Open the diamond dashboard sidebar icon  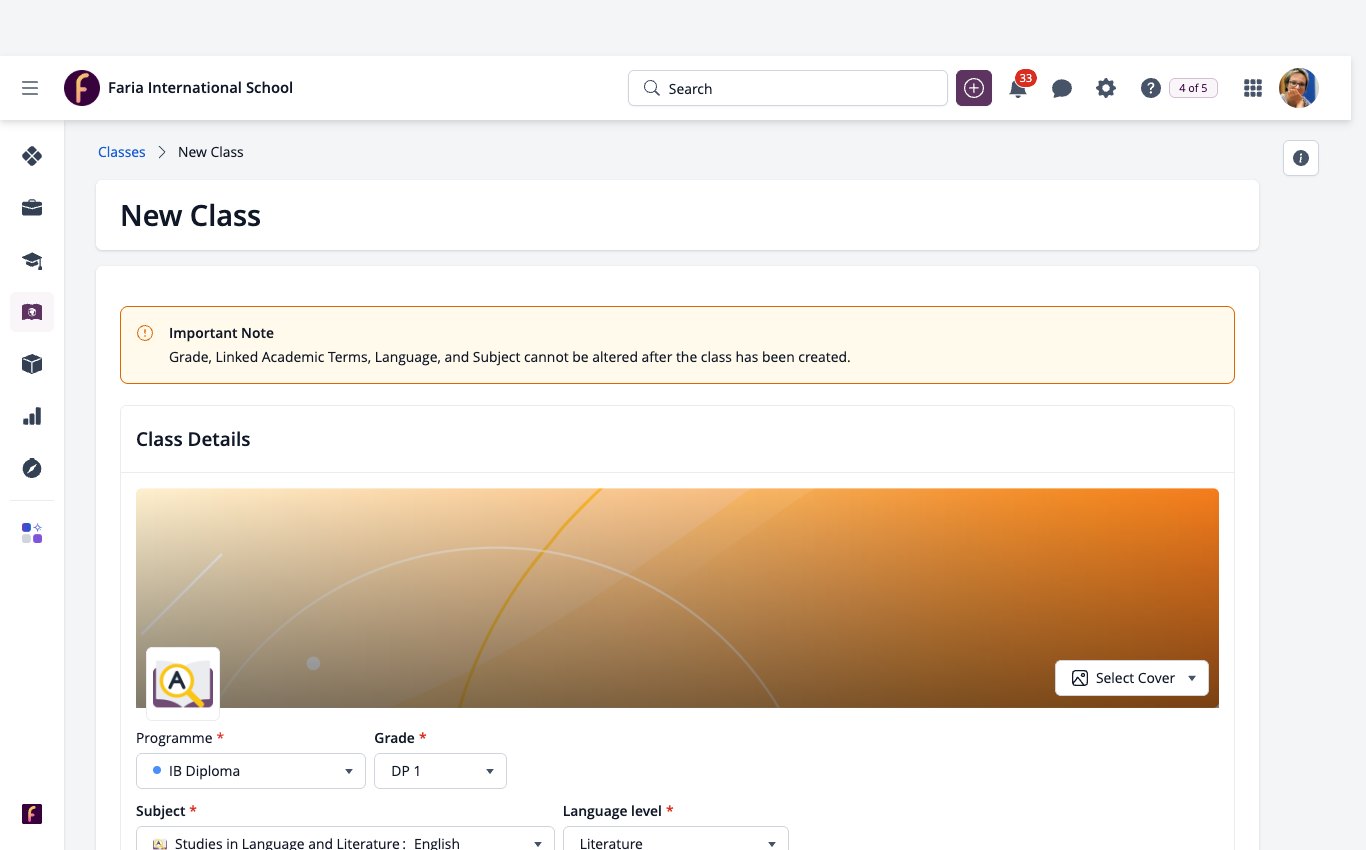tap(32, 156)
